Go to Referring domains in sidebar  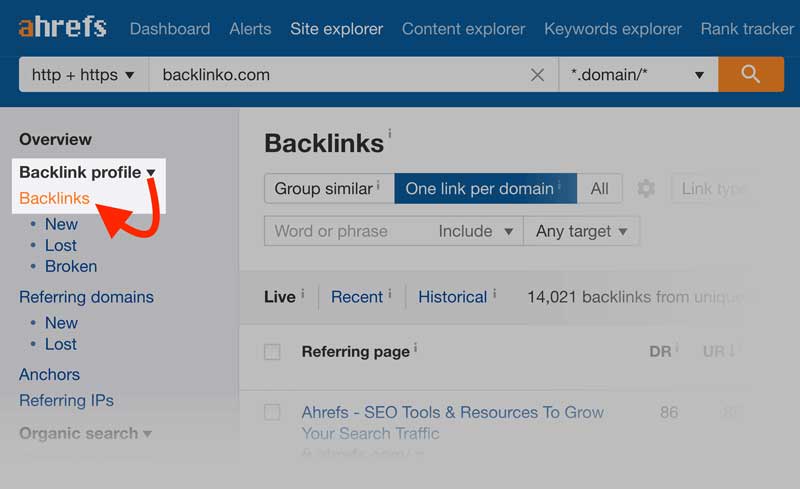tap(86, 297)
